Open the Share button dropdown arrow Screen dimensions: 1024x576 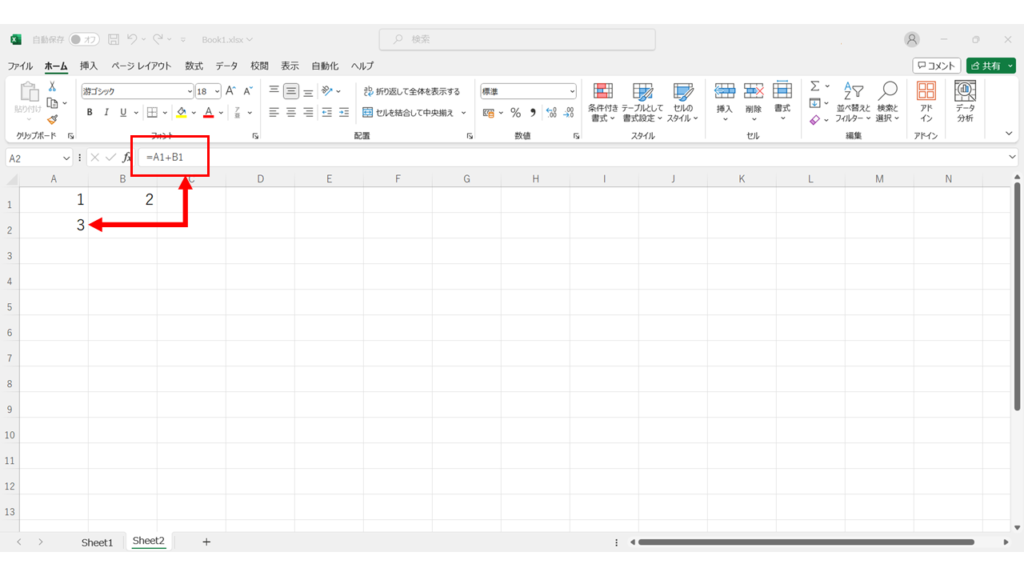click(x=1010, y=66)
